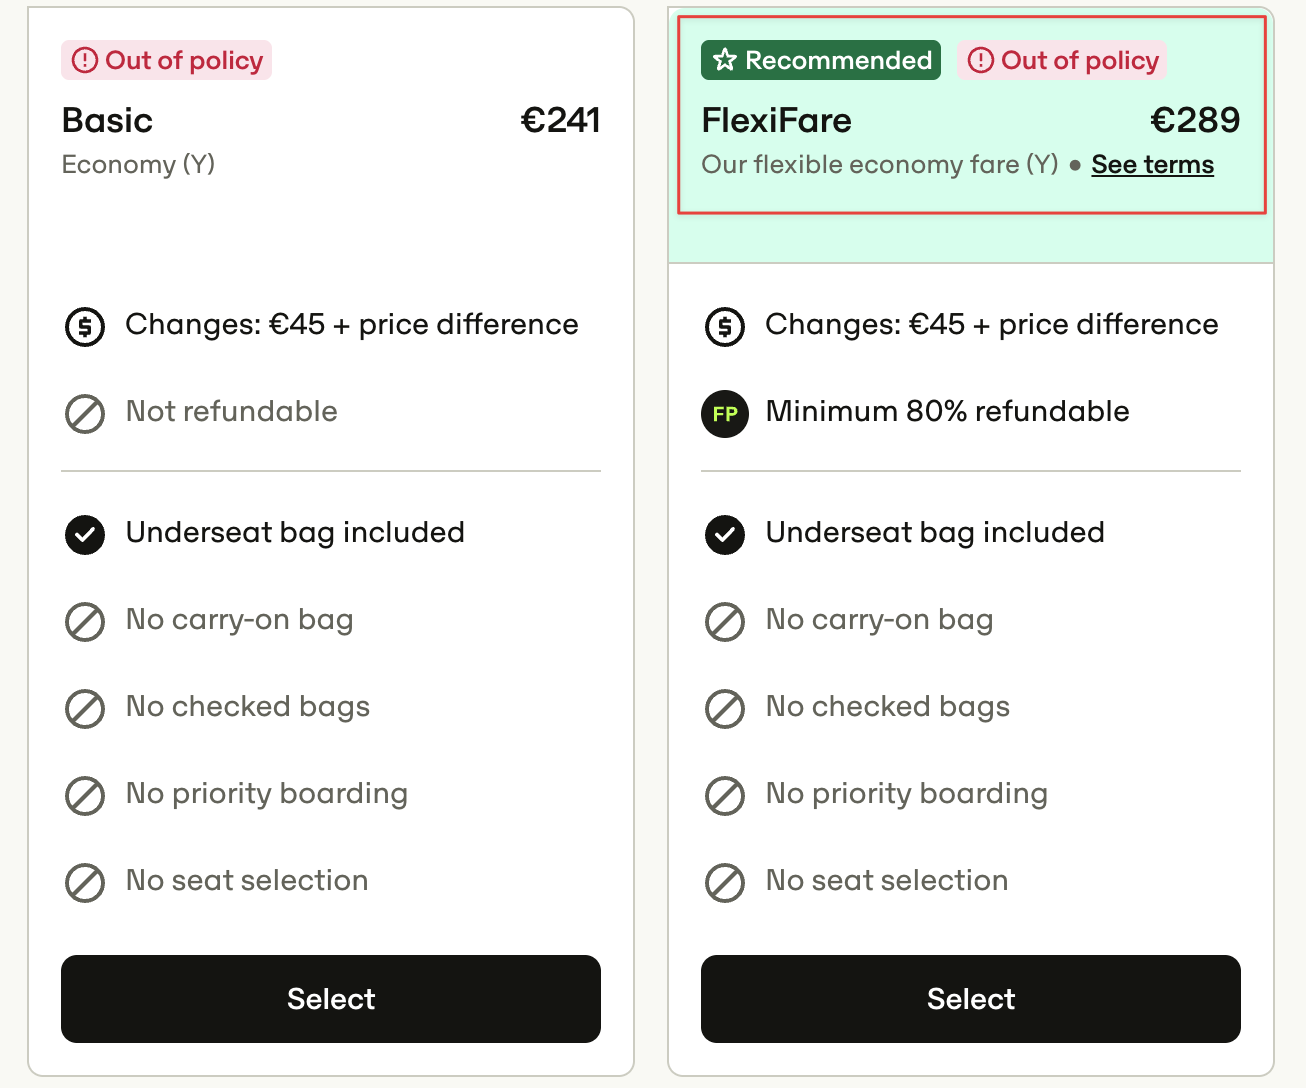Click the Basic fare change-fee dollar icon
1306x1088 pixels.
[x=85, y=327]
